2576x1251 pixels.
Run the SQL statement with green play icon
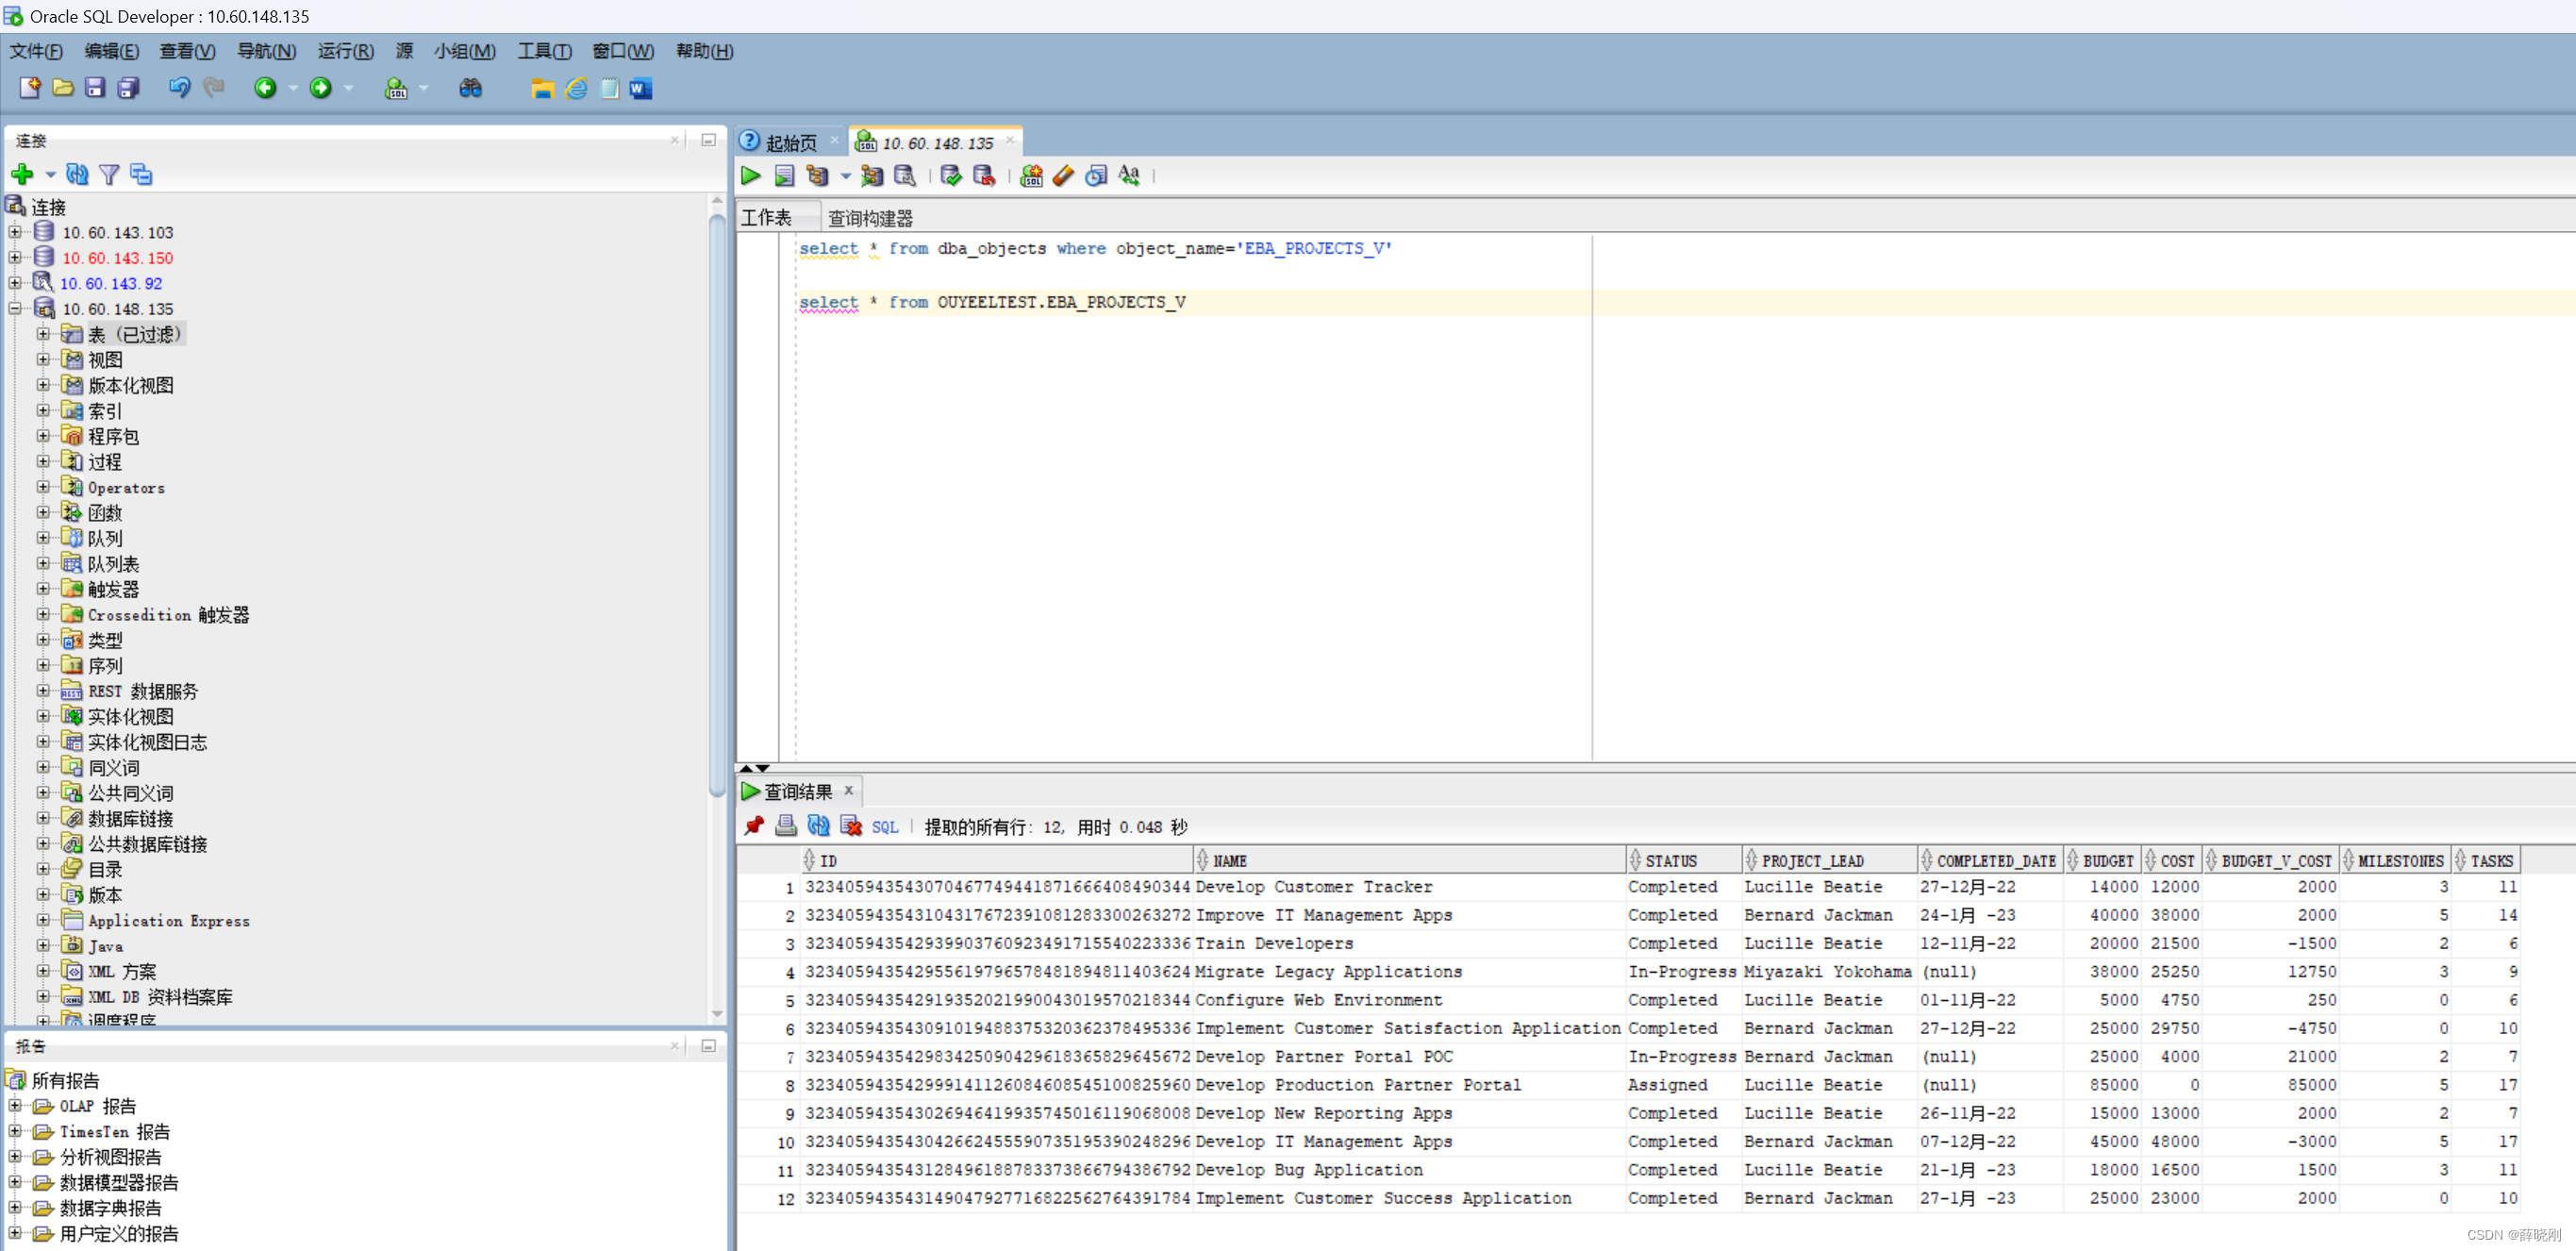pyautogui.click(x=750, y=176)
